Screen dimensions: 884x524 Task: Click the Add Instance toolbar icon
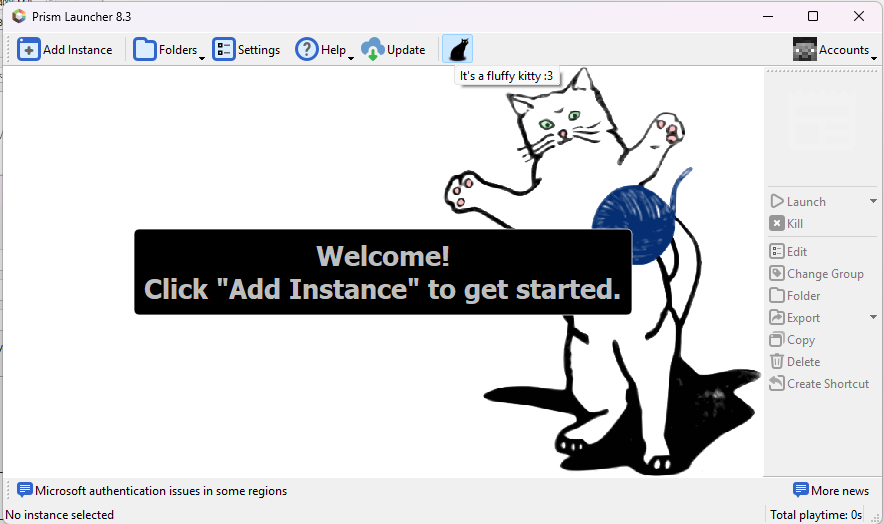29,50
